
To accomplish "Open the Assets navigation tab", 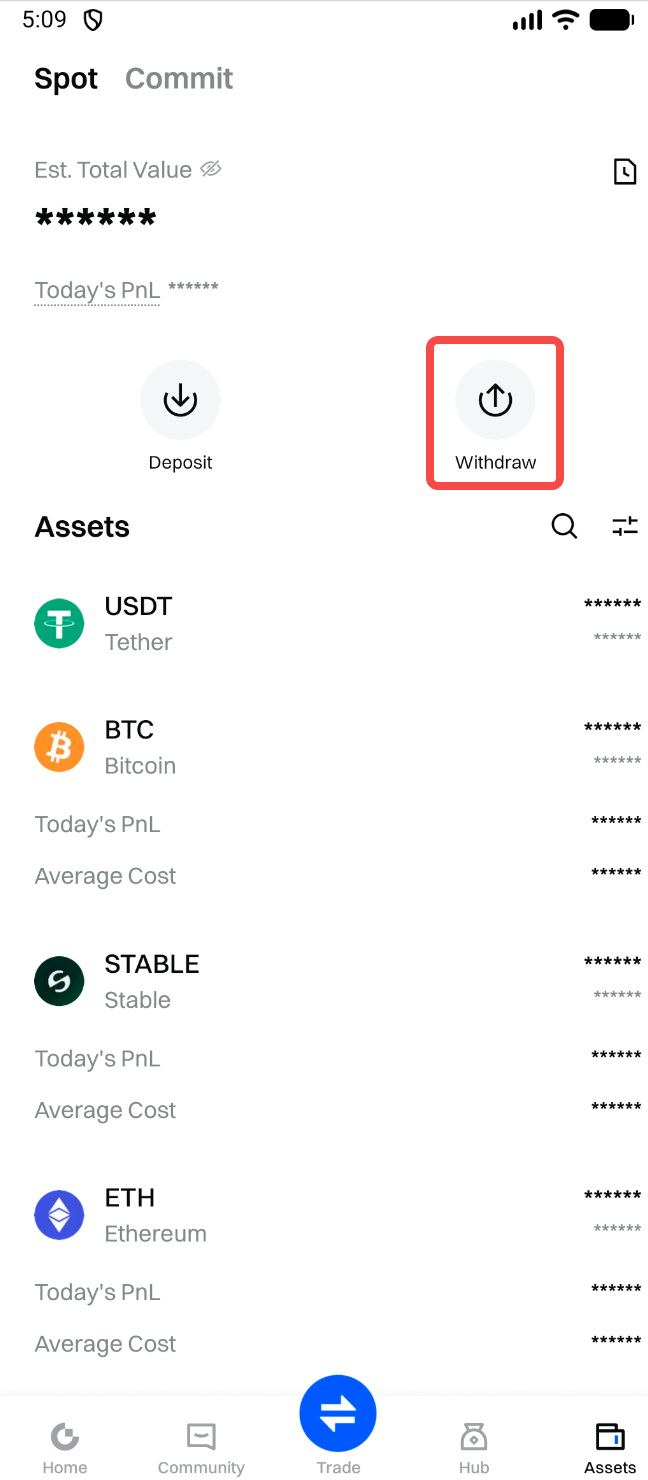I will coord(610,1448).
